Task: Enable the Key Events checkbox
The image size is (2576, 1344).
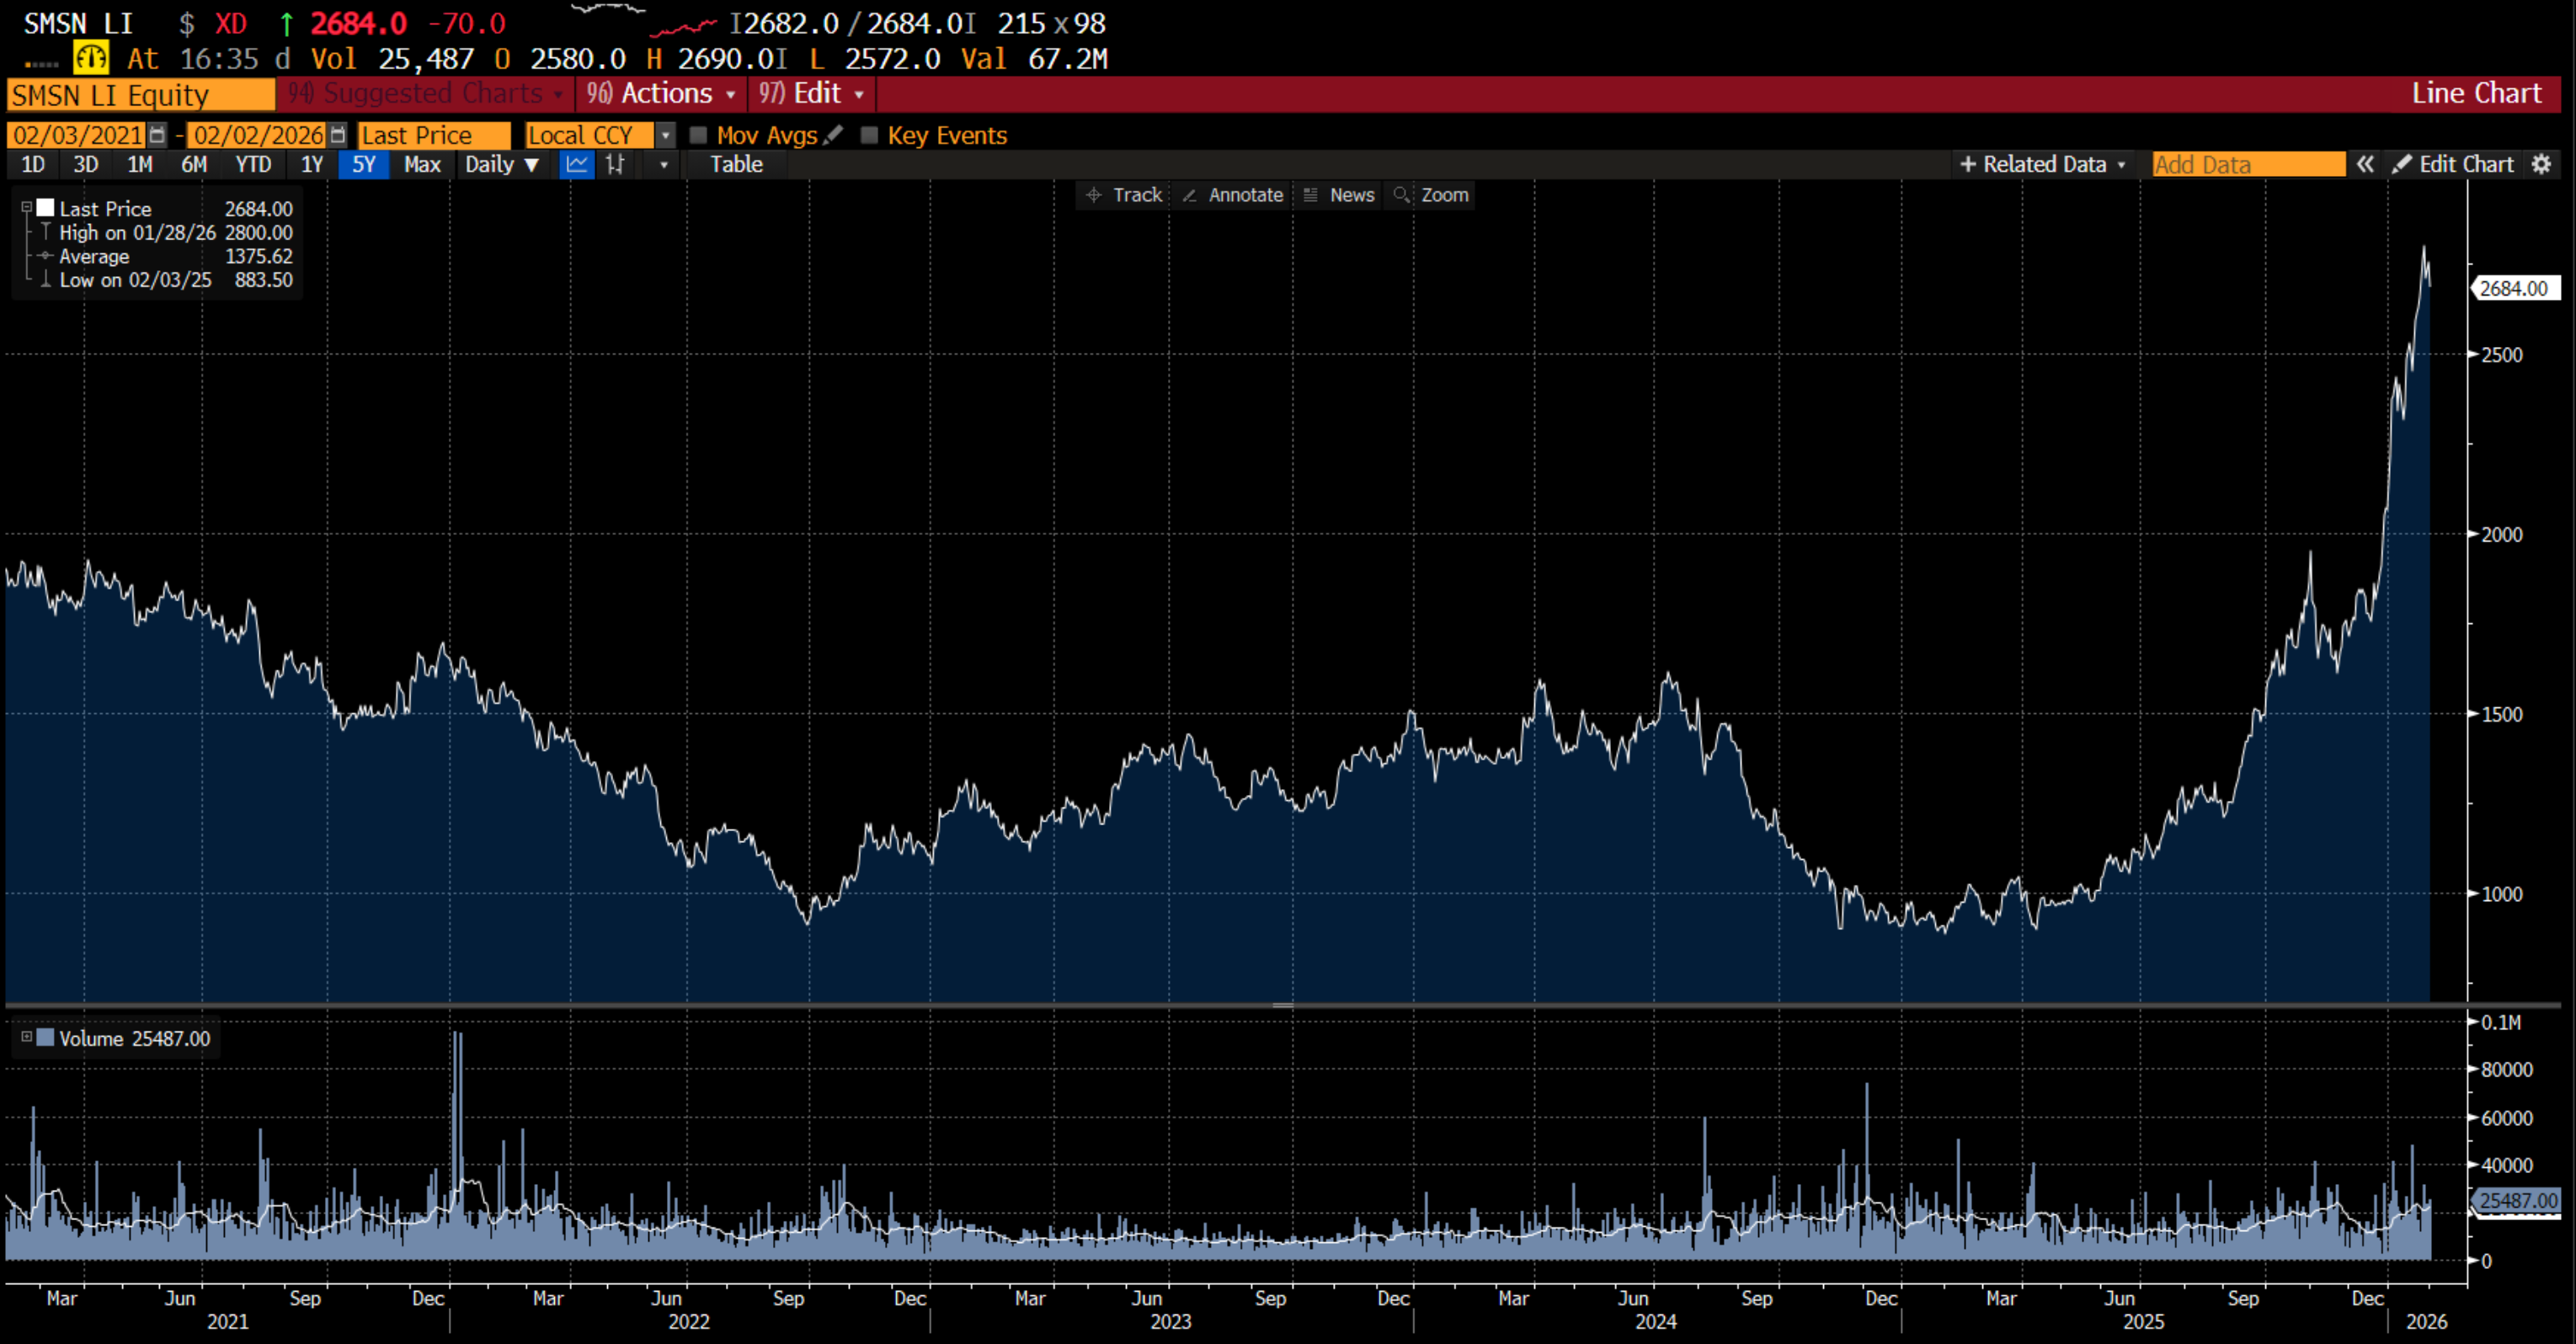Action: [869, 135]
